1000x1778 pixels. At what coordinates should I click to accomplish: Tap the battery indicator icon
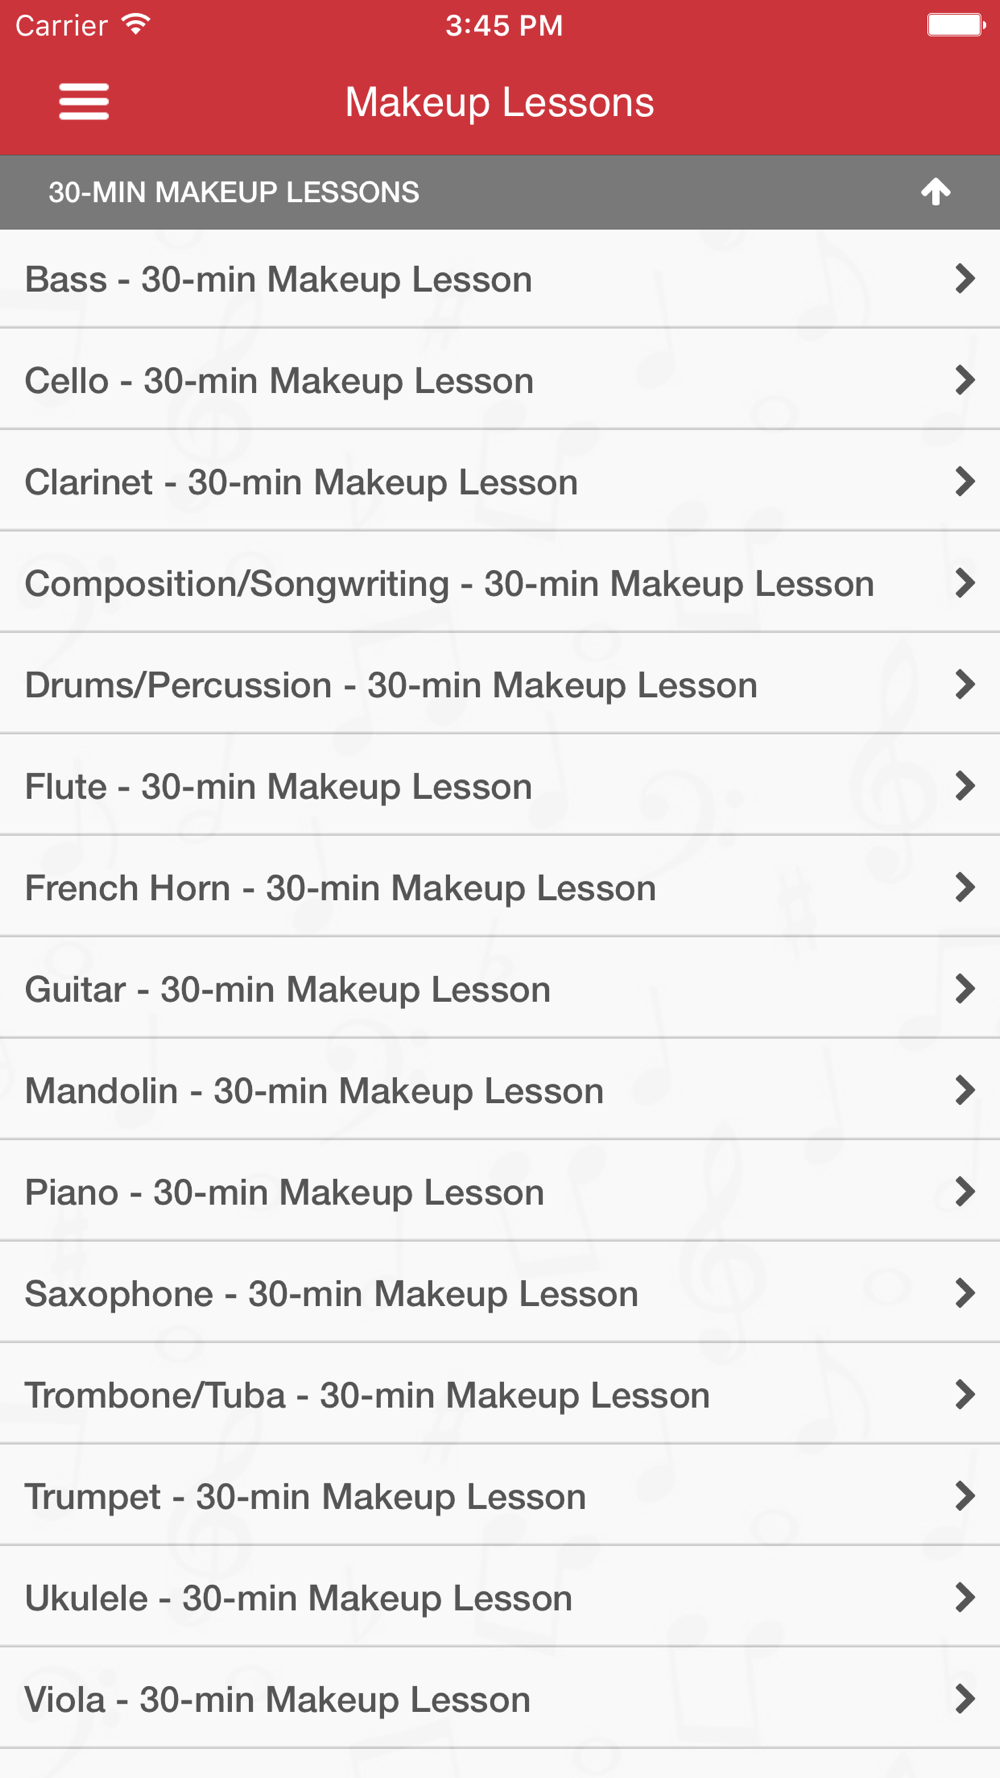(955, 24)
